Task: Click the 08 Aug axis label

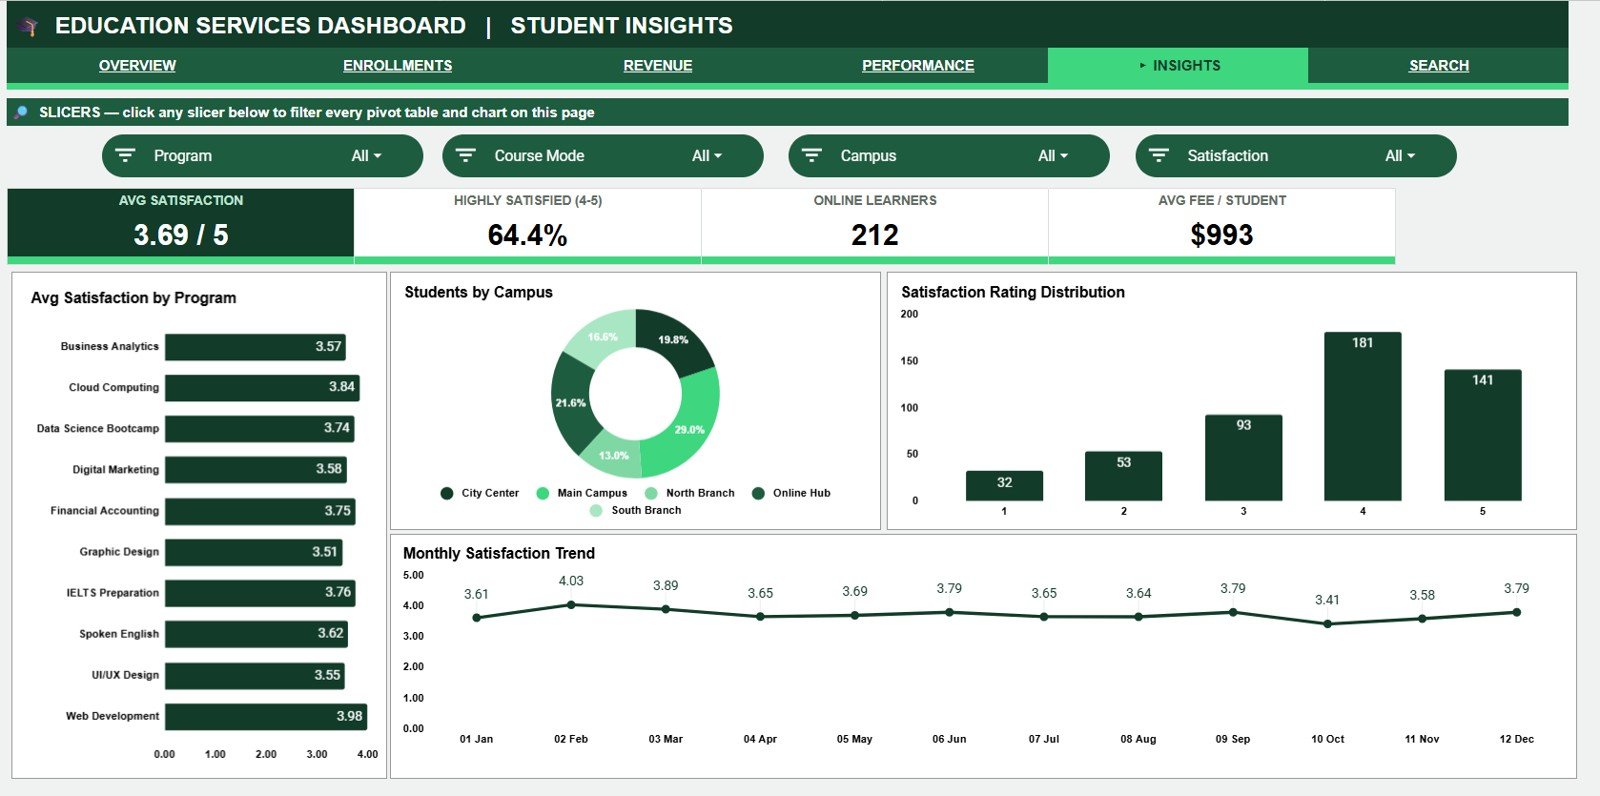Action: 1138,739
